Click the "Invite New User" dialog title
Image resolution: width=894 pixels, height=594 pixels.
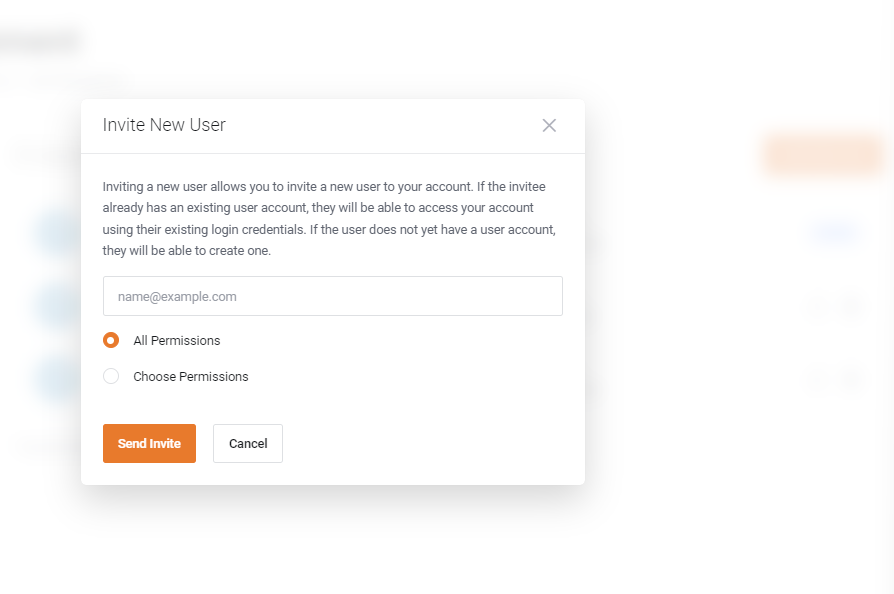[164, 125]
